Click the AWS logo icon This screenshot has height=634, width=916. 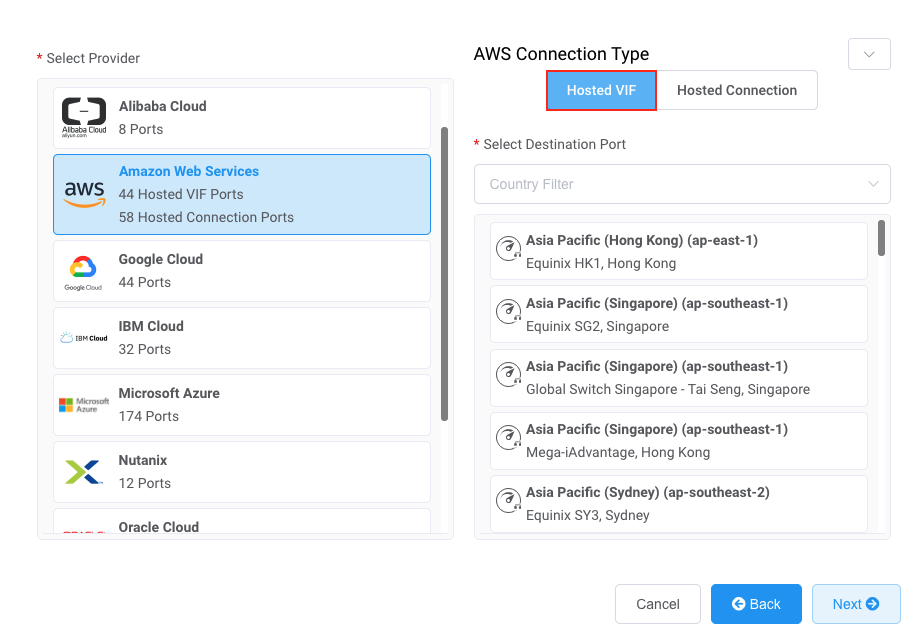point(84,194)
